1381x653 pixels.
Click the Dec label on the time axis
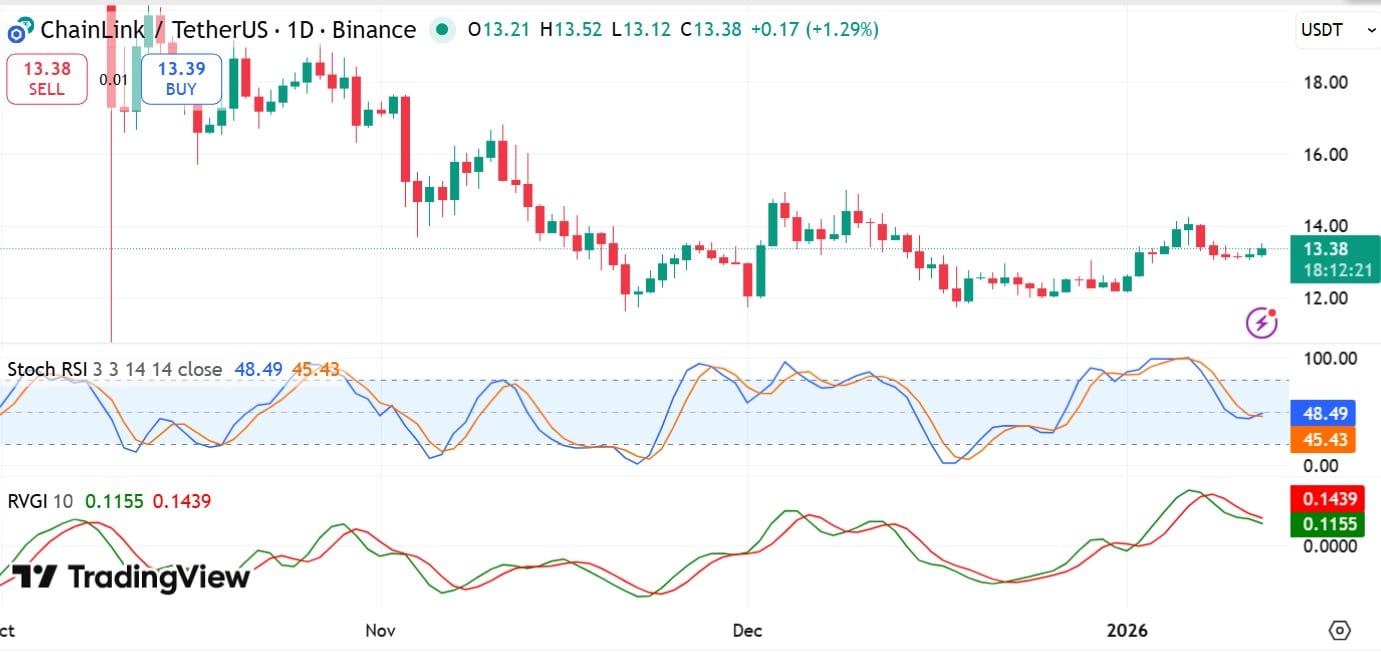click(747, 631)
